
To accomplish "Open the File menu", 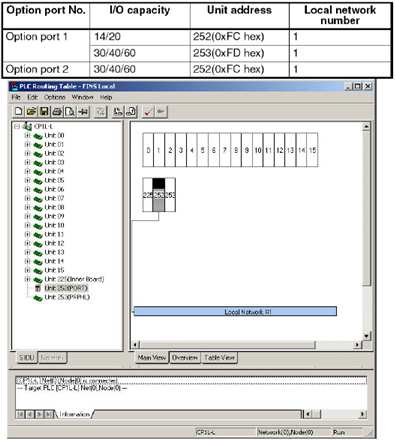I will click(x=16, y=97).
